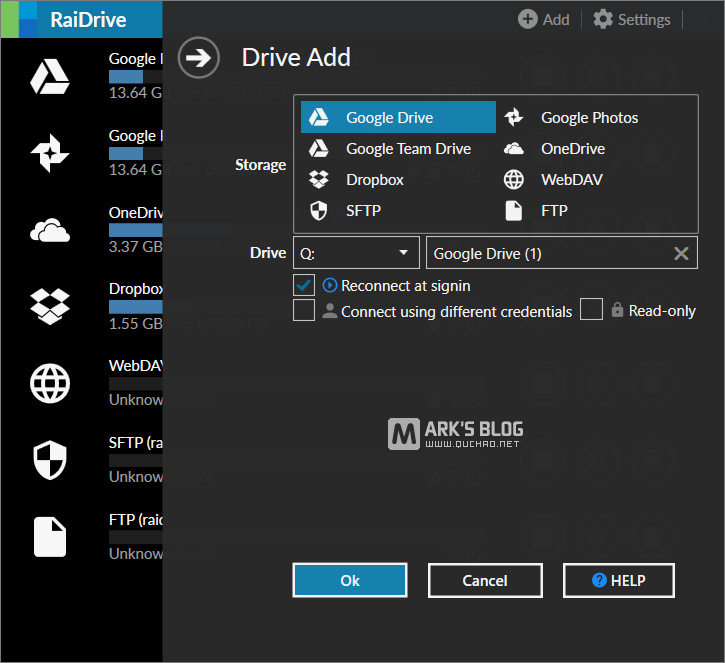Screen dimensions: 725x663
Task: Click the FTP drive name in sidebar
Action: pyautogui.click(x=135, y=520)
